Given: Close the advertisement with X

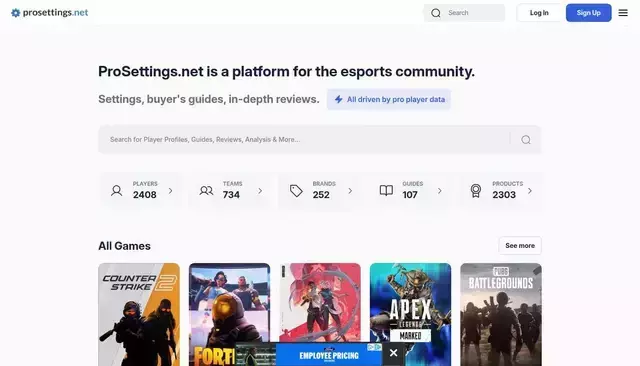Looking at the screenshot, I should click(393, 353).
